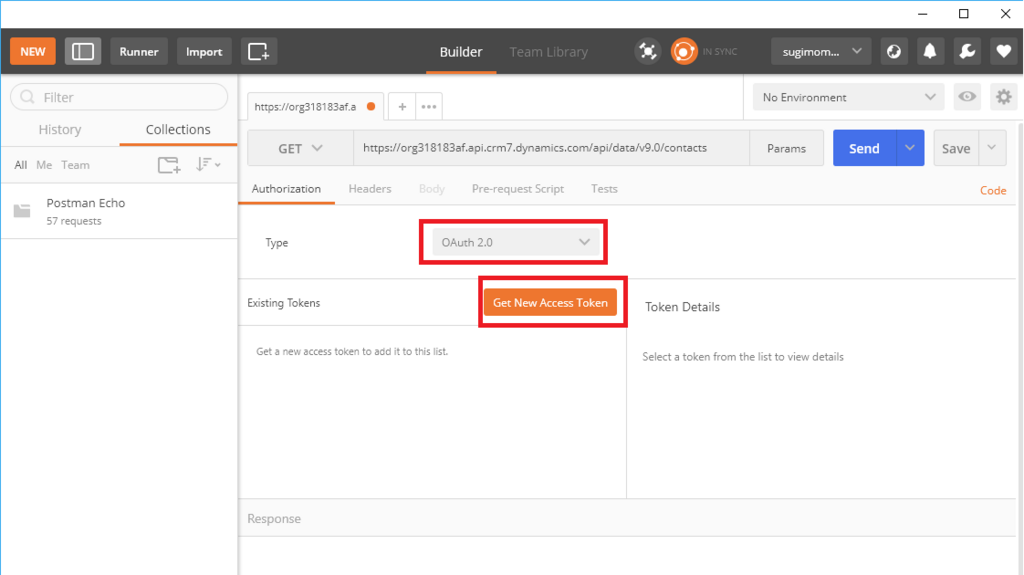Open the tab options ellipsis
This screenshot has height=575, width=1024.
click(429, 107)
